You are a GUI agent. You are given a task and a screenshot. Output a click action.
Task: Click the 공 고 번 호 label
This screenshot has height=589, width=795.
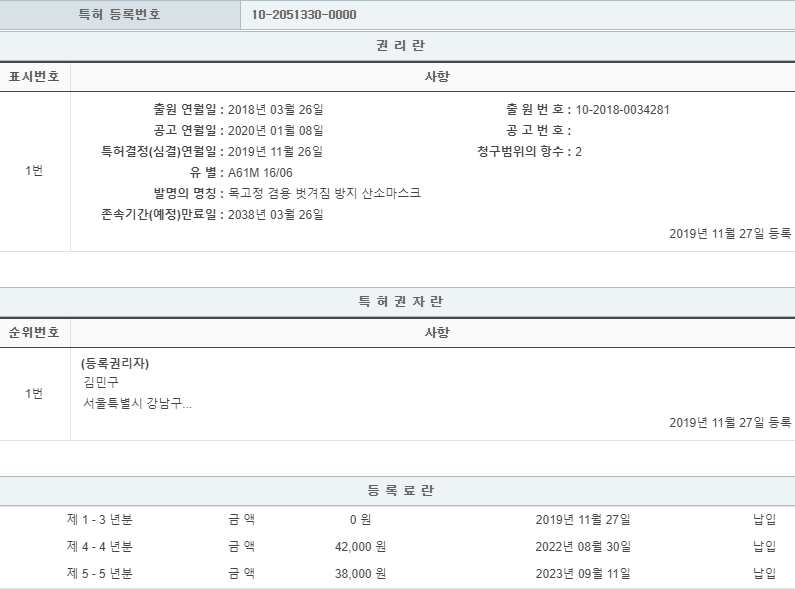[538, 131]
